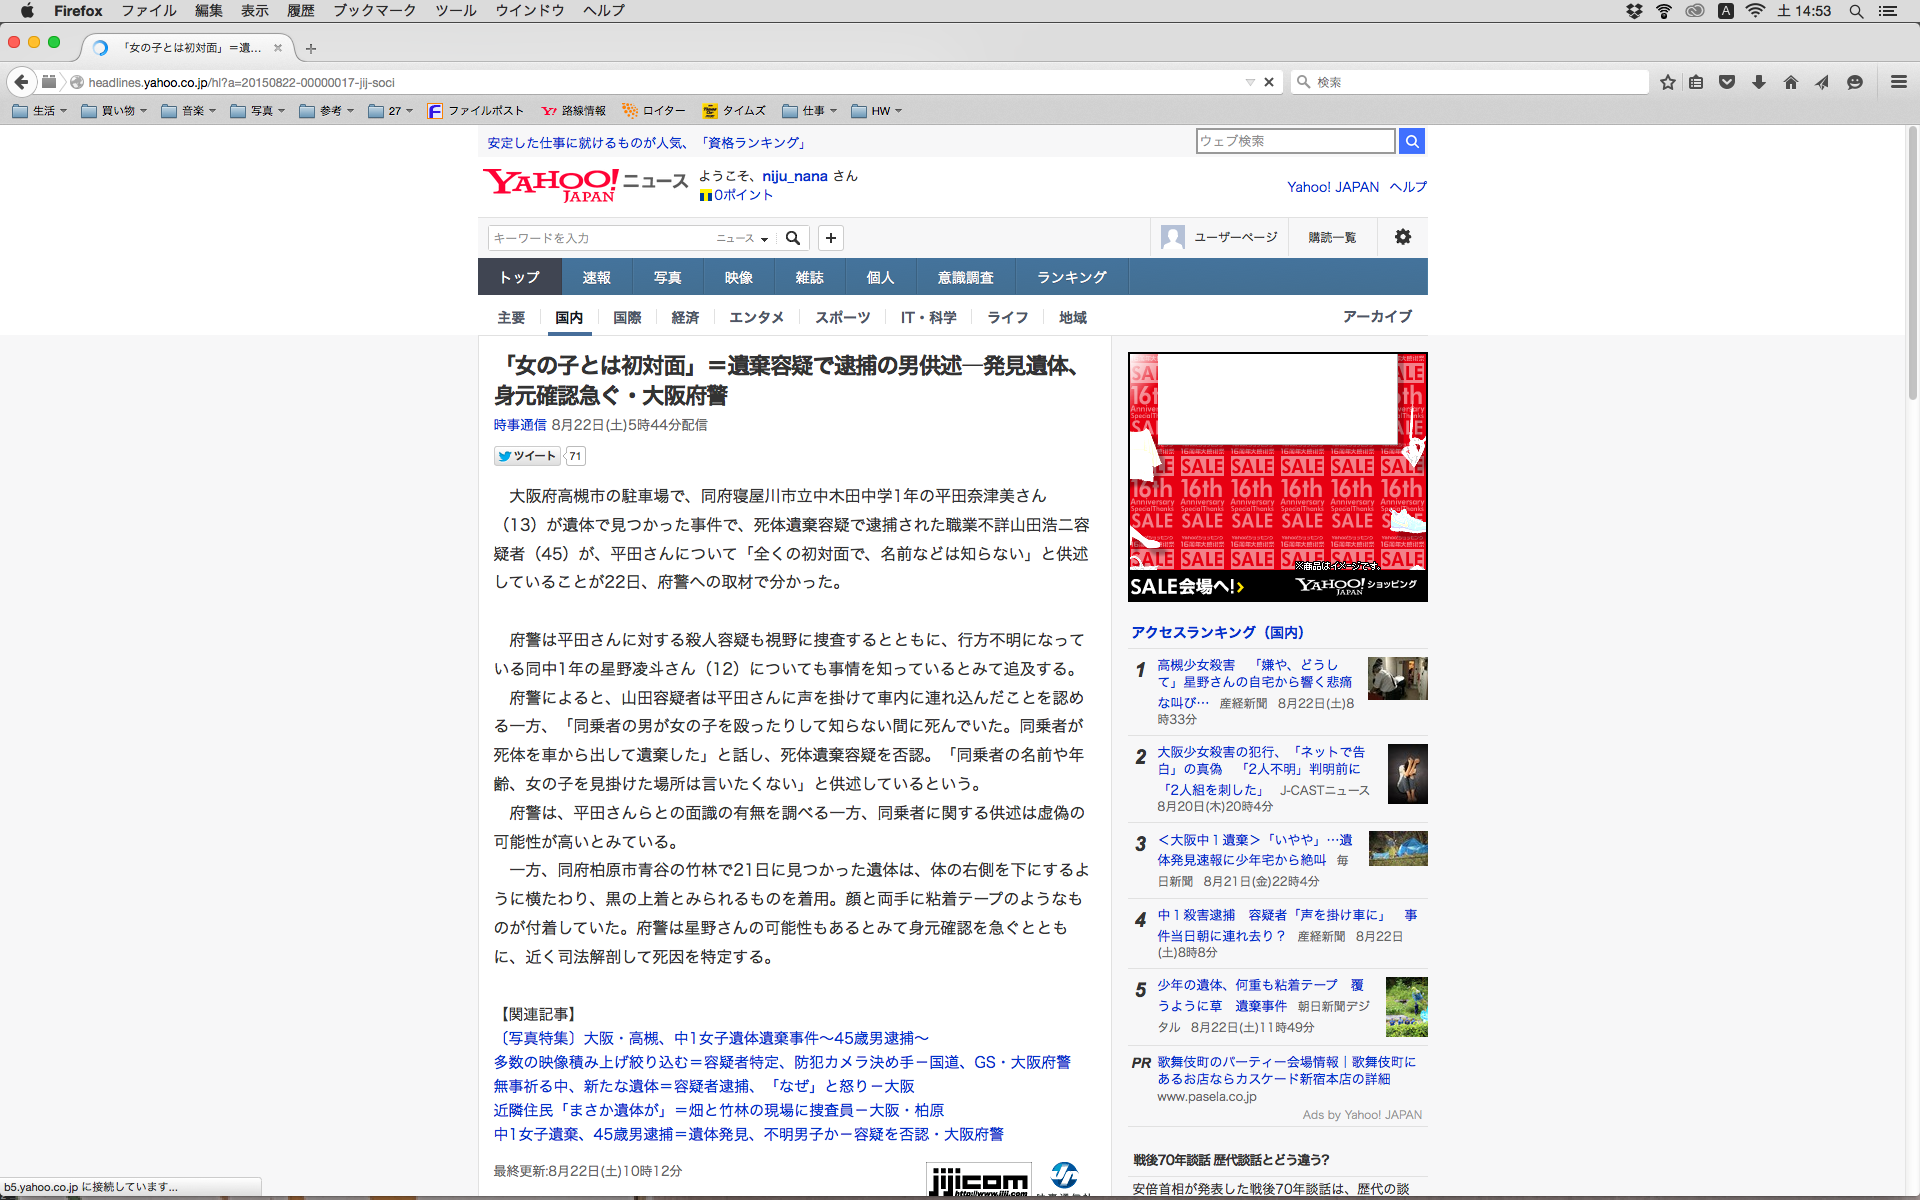Expand the ニュース search scope dropdown

[742, 238]
